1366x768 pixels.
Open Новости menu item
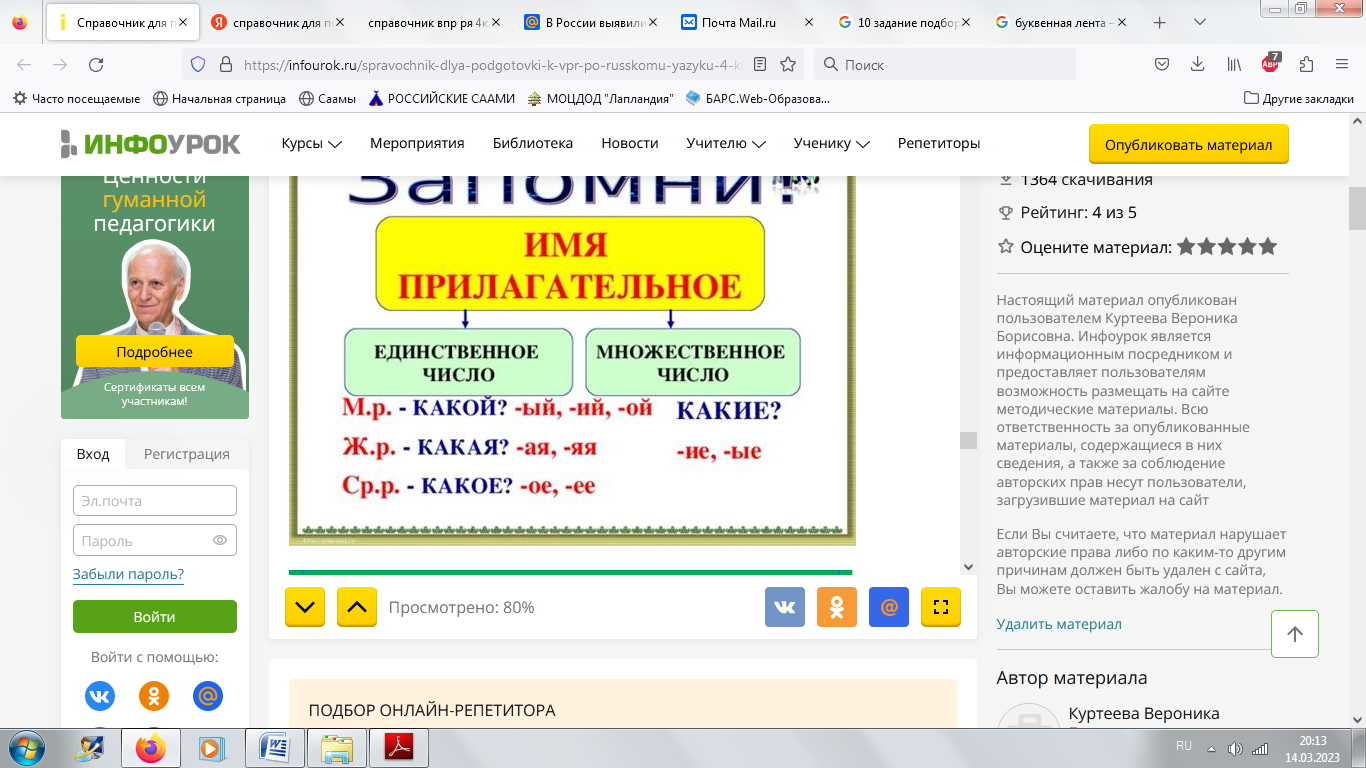(x=630, y=143)
